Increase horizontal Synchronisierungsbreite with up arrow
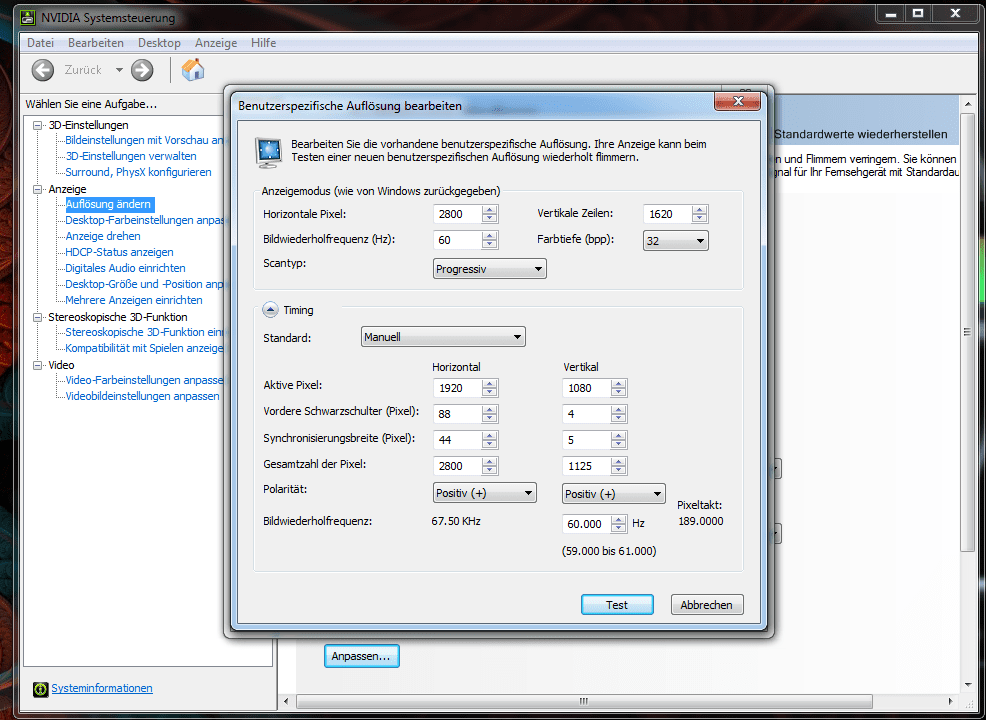The image size is (986, 720). 490,436
